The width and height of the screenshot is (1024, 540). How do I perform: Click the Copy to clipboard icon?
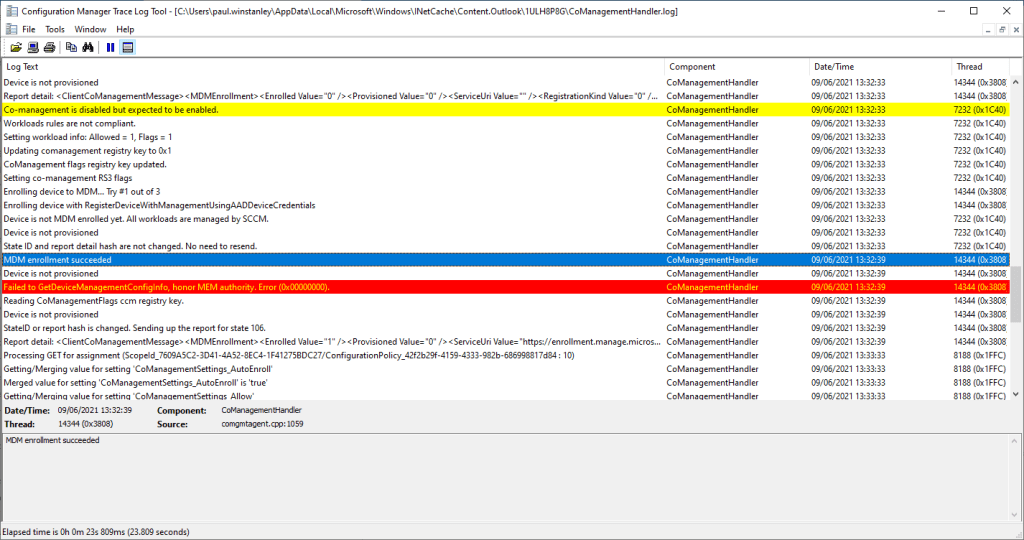pyautogui.click(x=71, y=47)
